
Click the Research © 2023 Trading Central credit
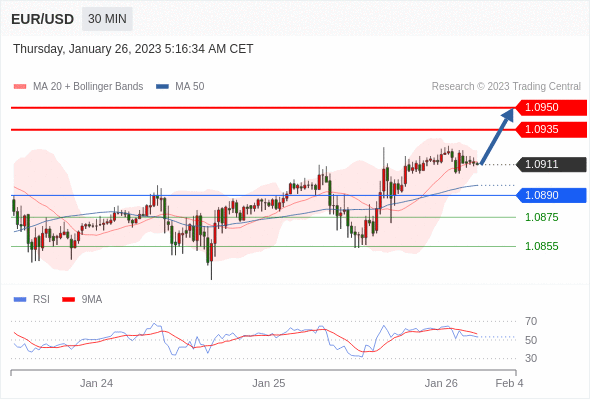click(506, 87)
